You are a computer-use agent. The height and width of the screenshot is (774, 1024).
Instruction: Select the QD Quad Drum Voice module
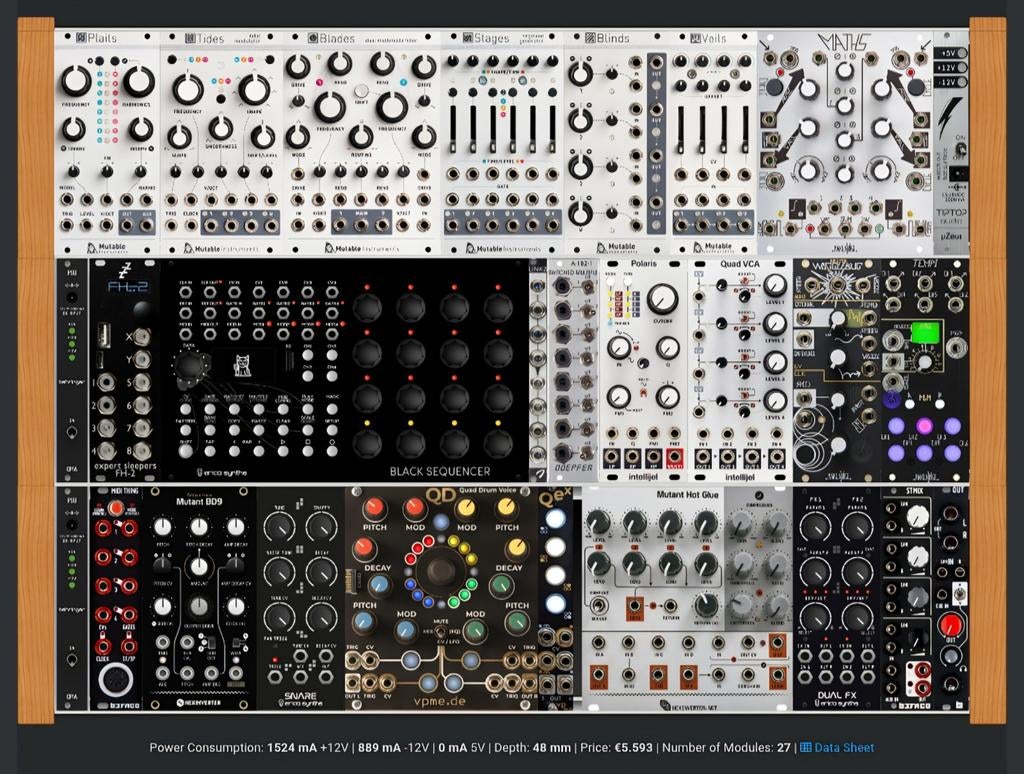pos(441,598)
